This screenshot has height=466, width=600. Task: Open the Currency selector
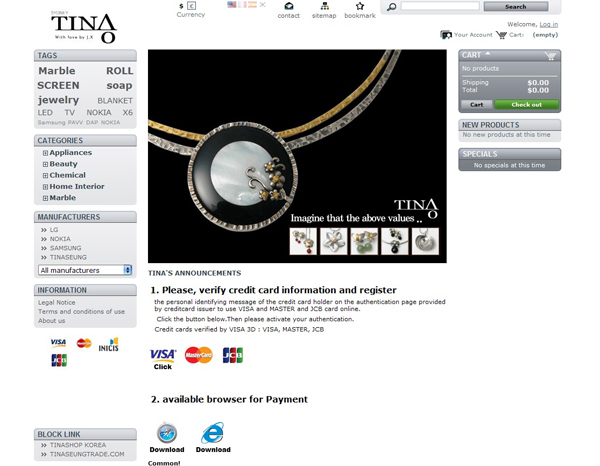click(191, 7)
